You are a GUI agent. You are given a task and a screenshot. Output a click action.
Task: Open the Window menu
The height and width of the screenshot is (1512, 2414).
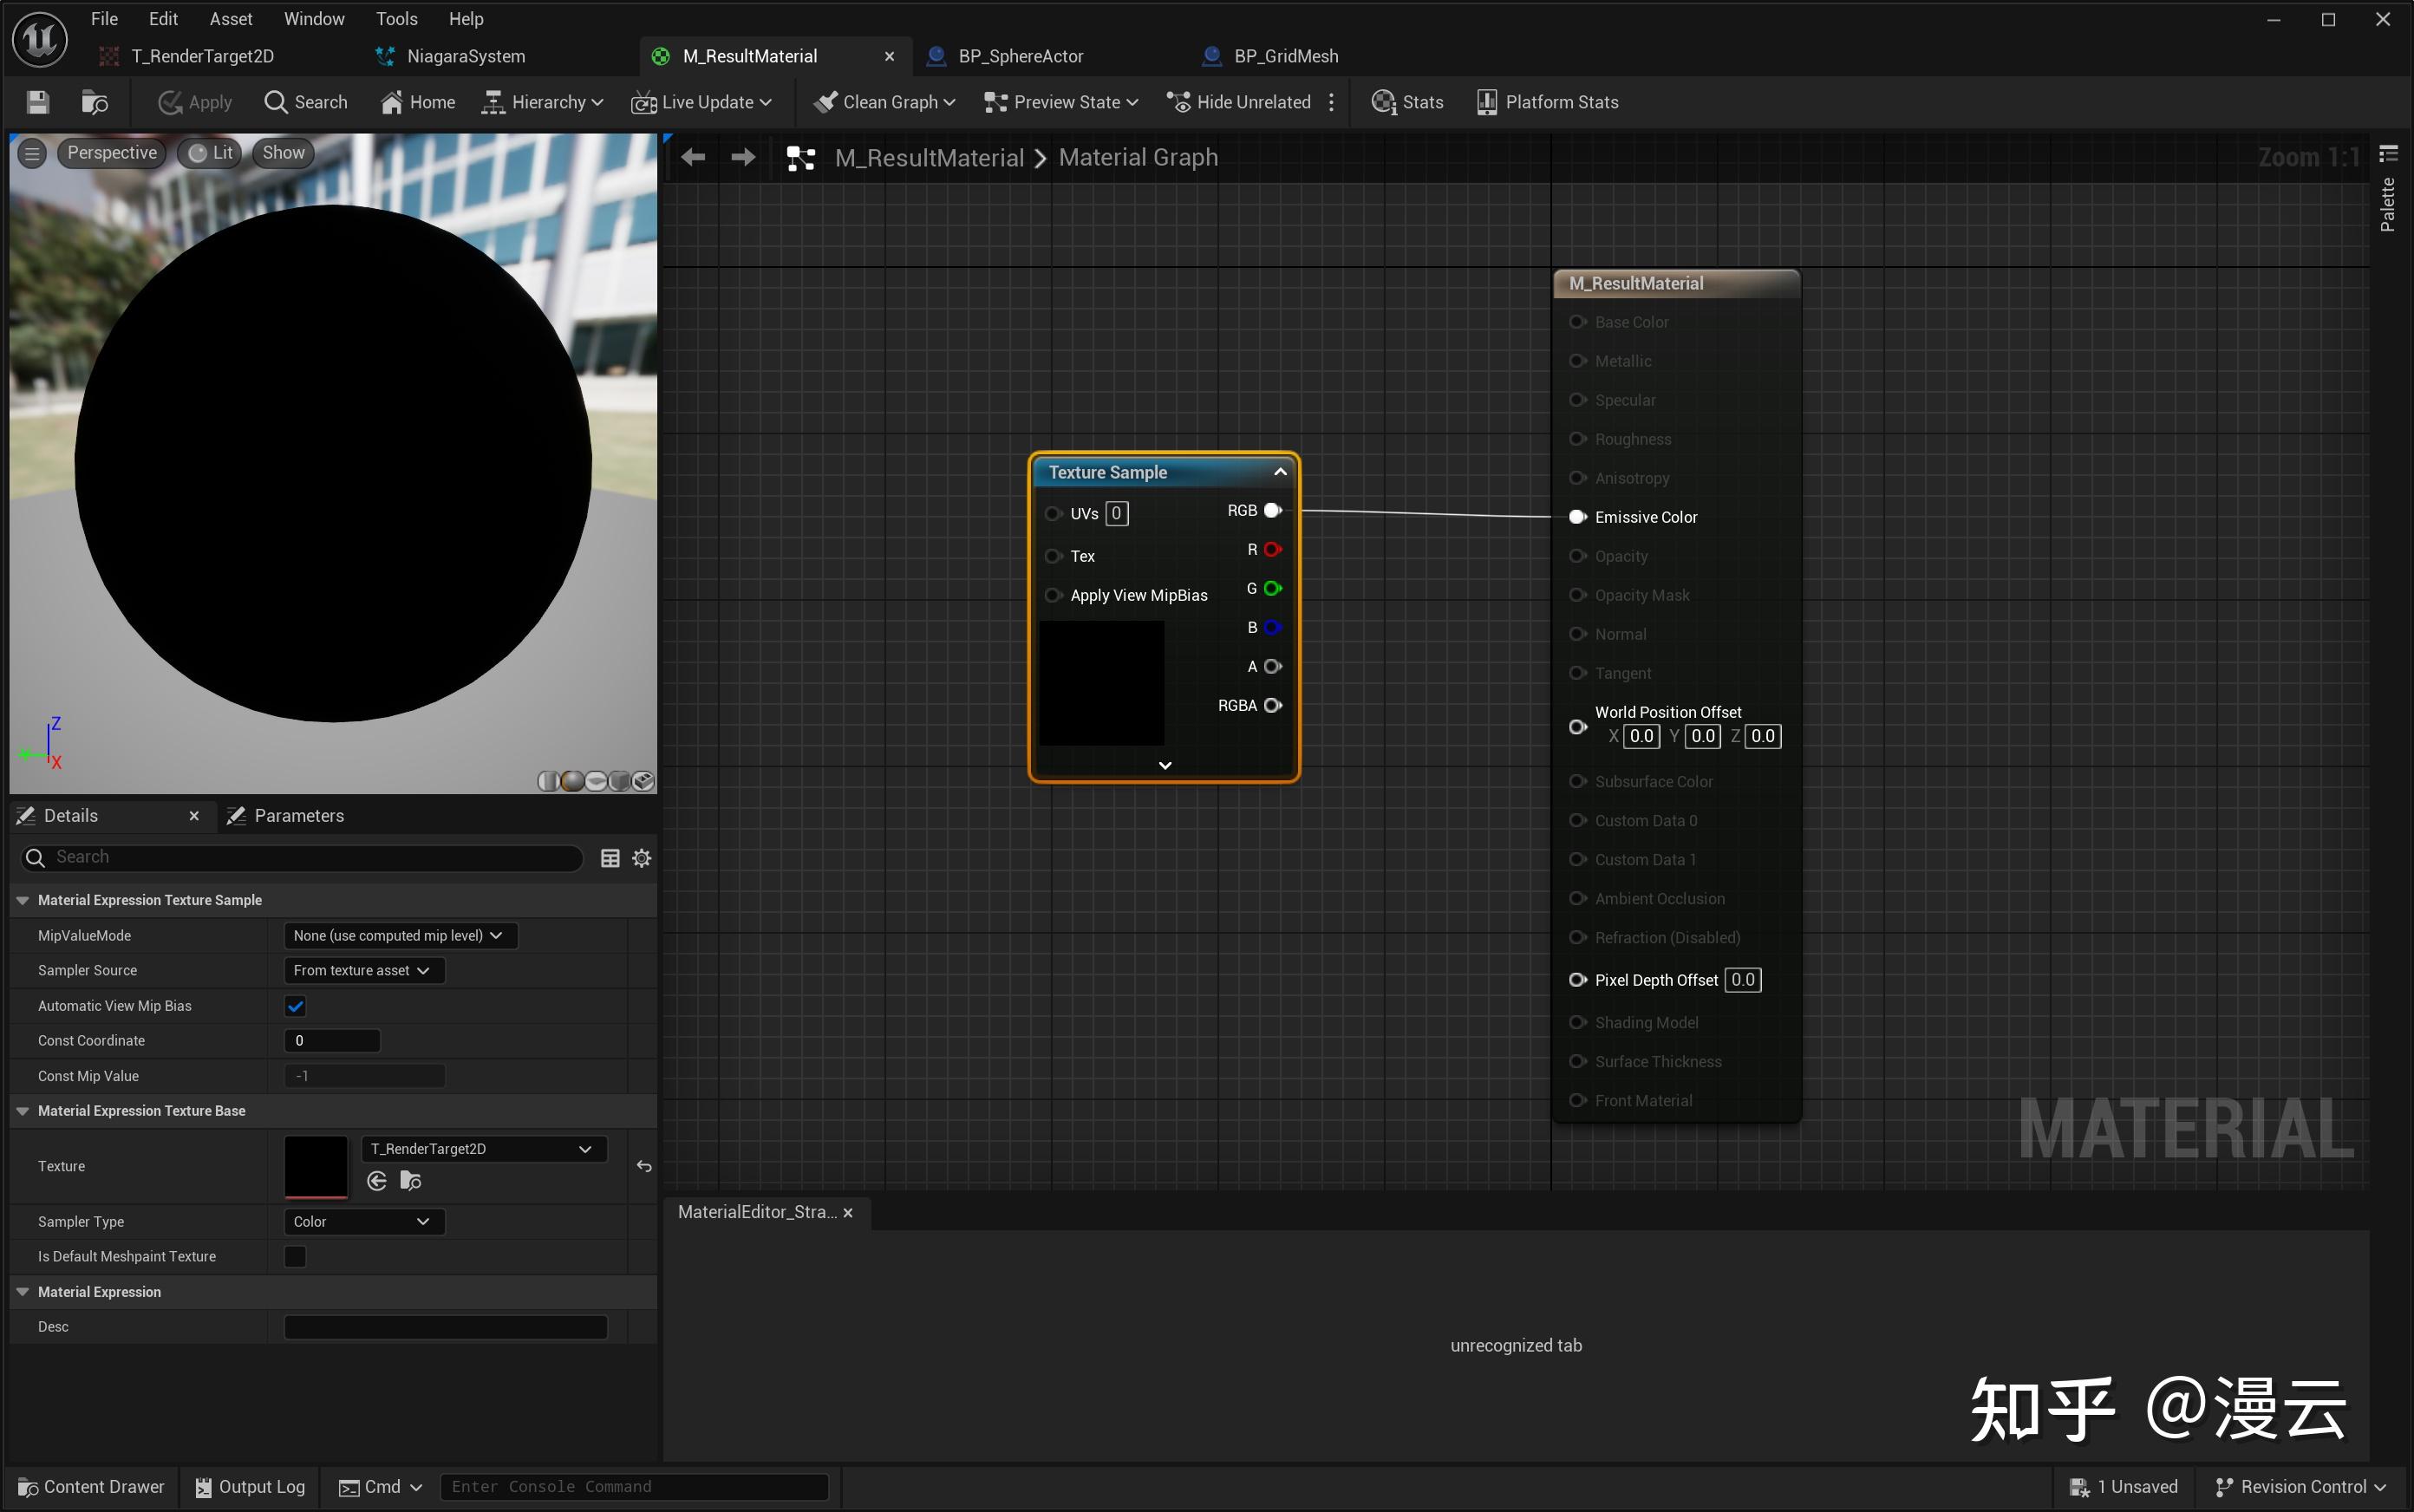click(313, 18)
